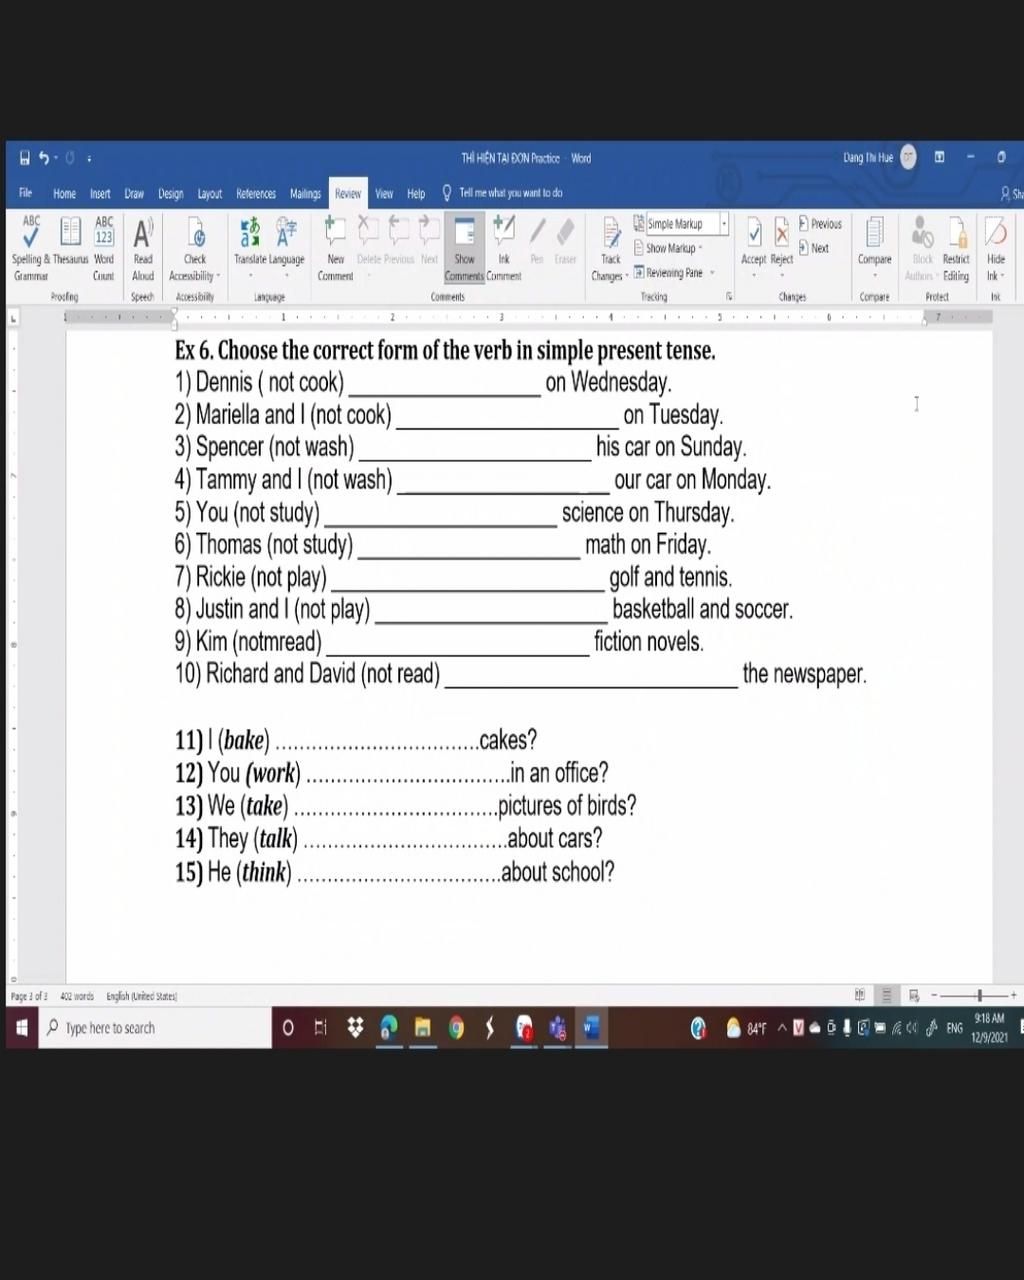This screenshot has width=1024, height=1280.
Task: Switch to the Design tab
Action: pyautogui.click(x=171, y=193)
